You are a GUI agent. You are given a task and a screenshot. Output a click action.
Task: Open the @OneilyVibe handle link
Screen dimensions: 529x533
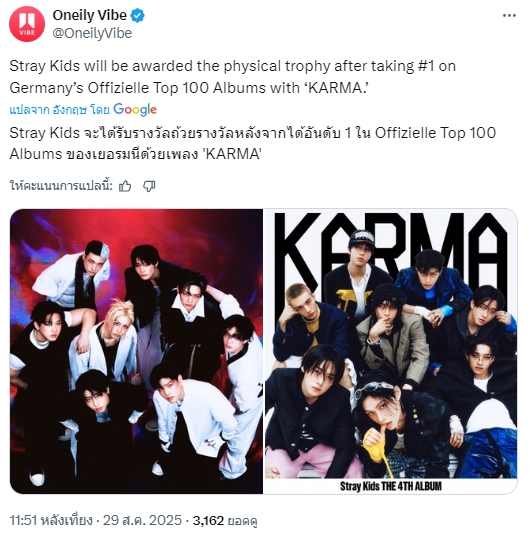[x=92, y=33]
